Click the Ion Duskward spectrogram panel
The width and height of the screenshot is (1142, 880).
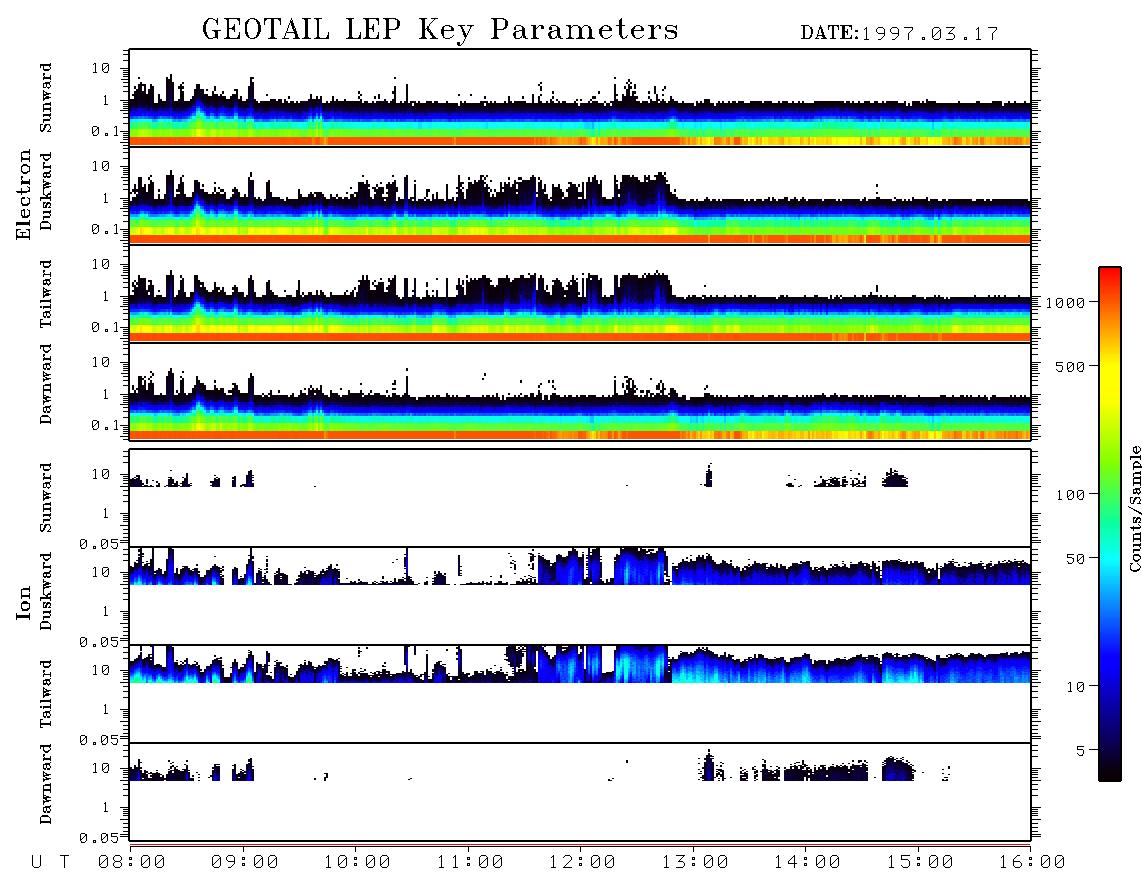580,595
